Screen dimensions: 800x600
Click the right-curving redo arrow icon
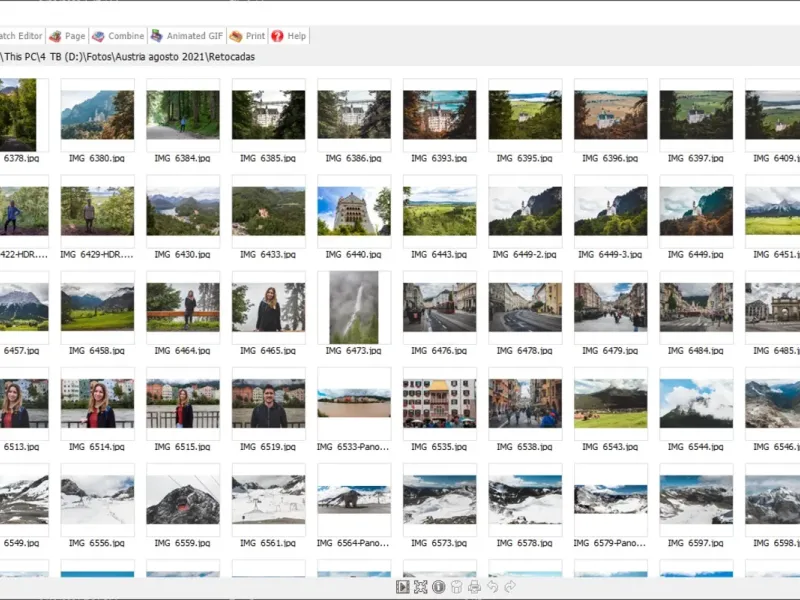click(510, 587)
